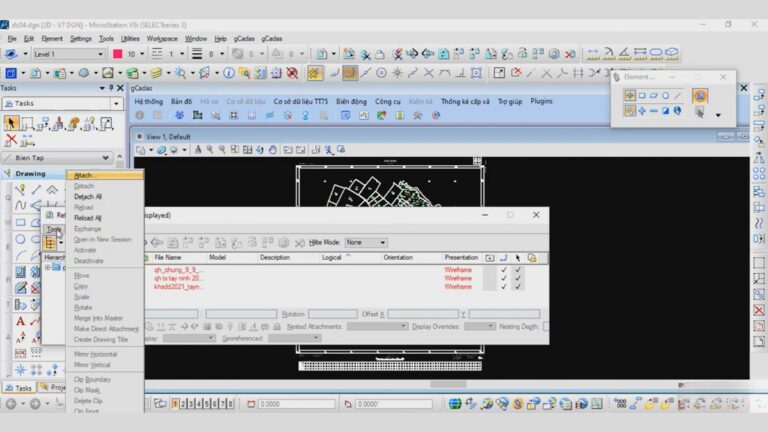Viewport: 768px width, 432px height.
Task: Click the Measure Angle icon in top toolbar
Action: point(624,53)
